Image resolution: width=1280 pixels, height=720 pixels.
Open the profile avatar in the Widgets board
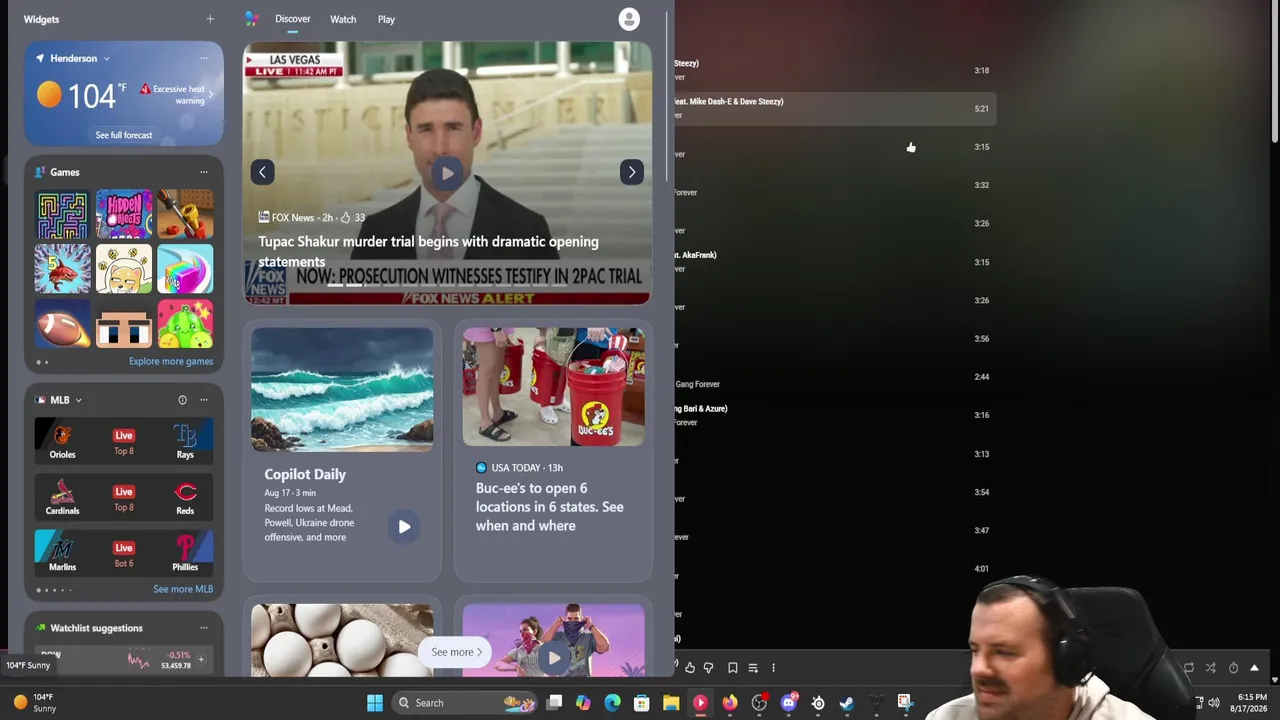pos(629,19)
